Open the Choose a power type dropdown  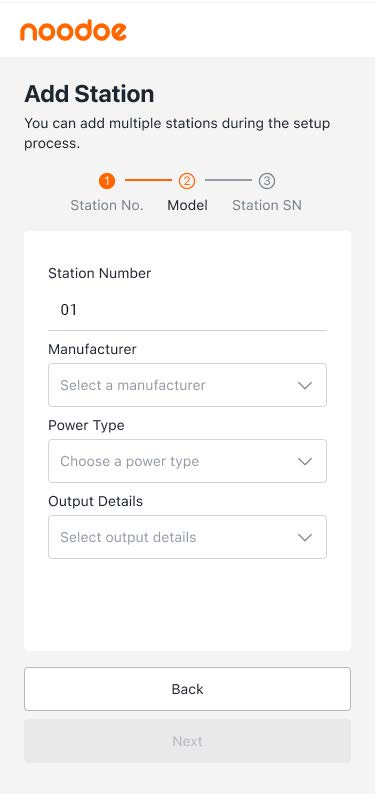click(187, 461)
